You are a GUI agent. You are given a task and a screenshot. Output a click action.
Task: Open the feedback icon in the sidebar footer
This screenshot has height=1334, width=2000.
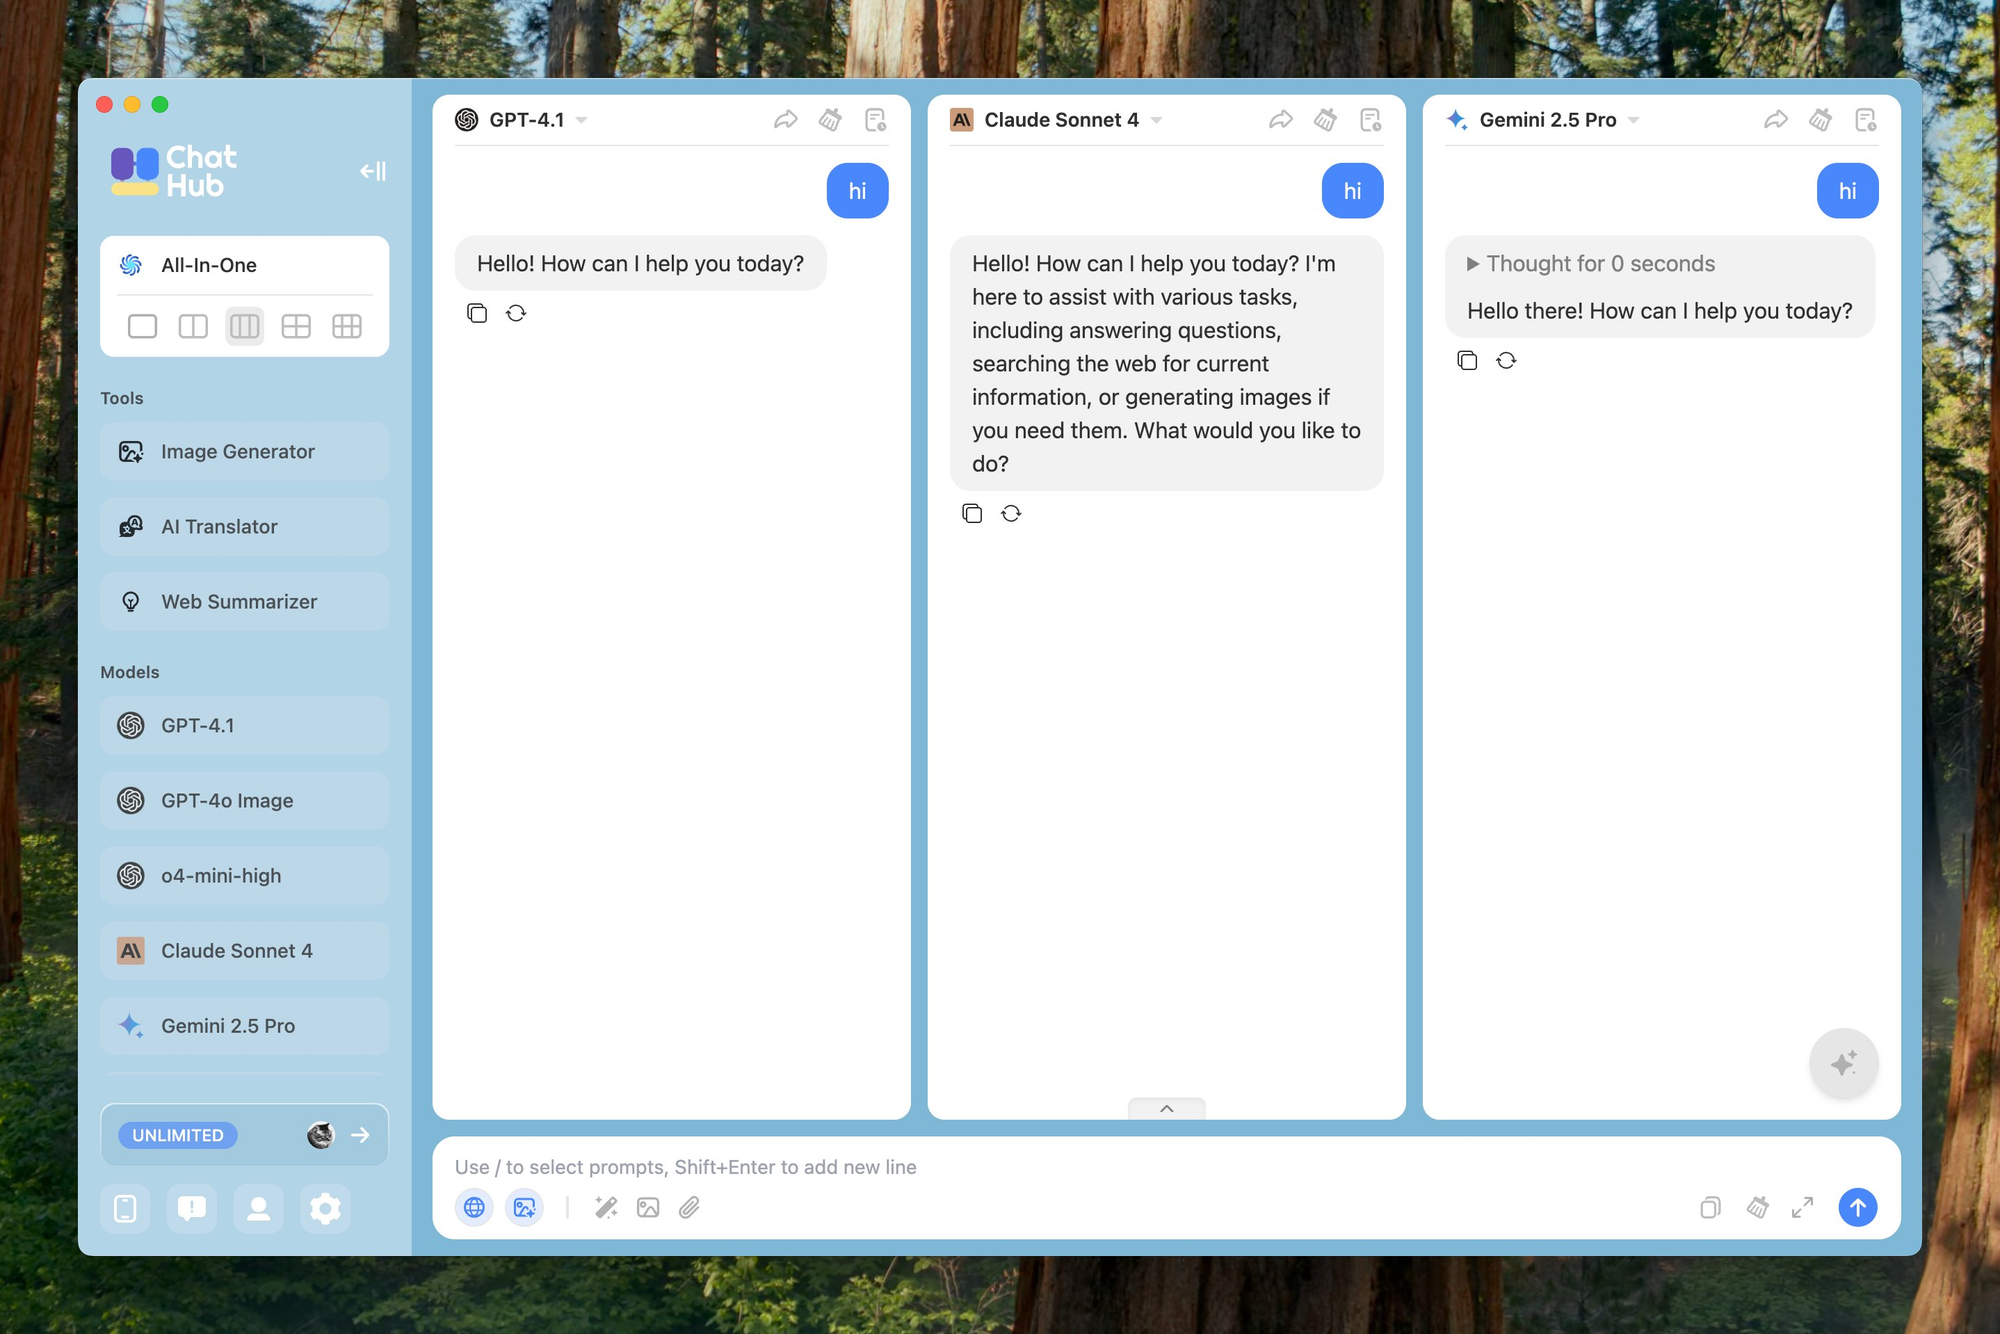[192, 1208]
